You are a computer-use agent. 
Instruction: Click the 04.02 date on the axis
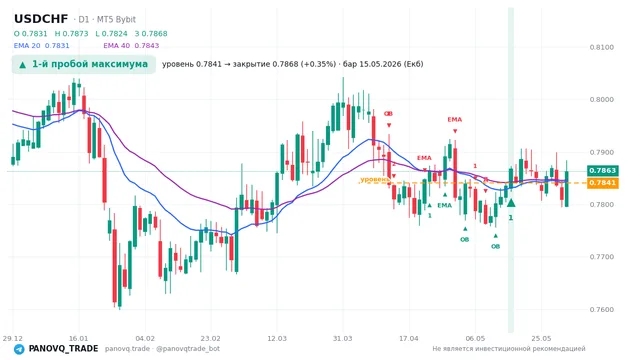click(x=145, y=338)
